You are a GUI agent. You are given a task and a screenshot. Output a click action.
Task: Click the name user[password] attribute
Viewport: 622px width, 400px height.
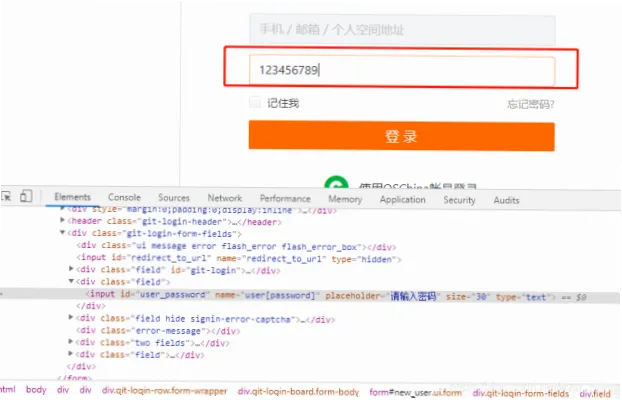click(267, 295)
